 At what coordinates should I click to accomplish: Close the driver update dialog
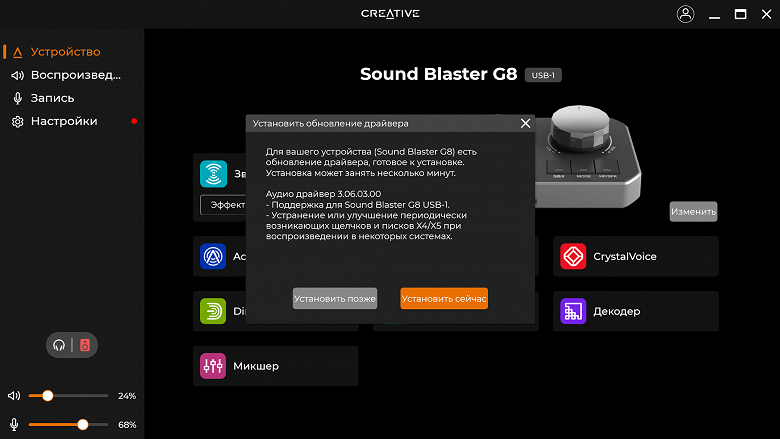click(525, 123)
